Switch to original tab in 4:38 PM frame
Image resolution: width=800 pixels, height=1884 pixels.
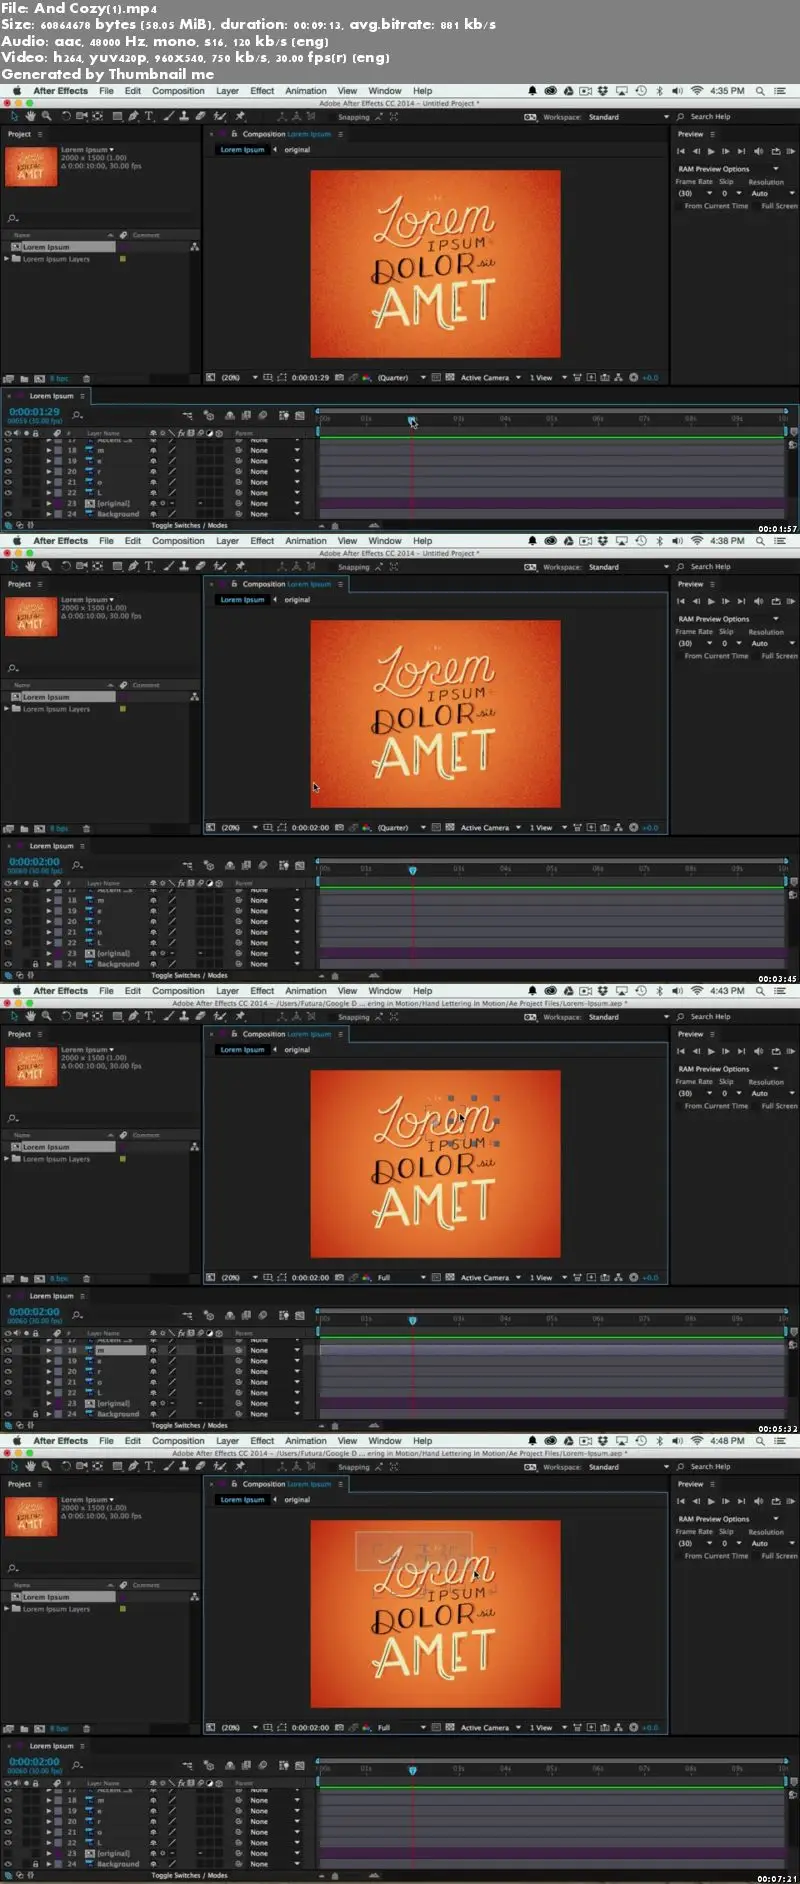pos(297,600)
